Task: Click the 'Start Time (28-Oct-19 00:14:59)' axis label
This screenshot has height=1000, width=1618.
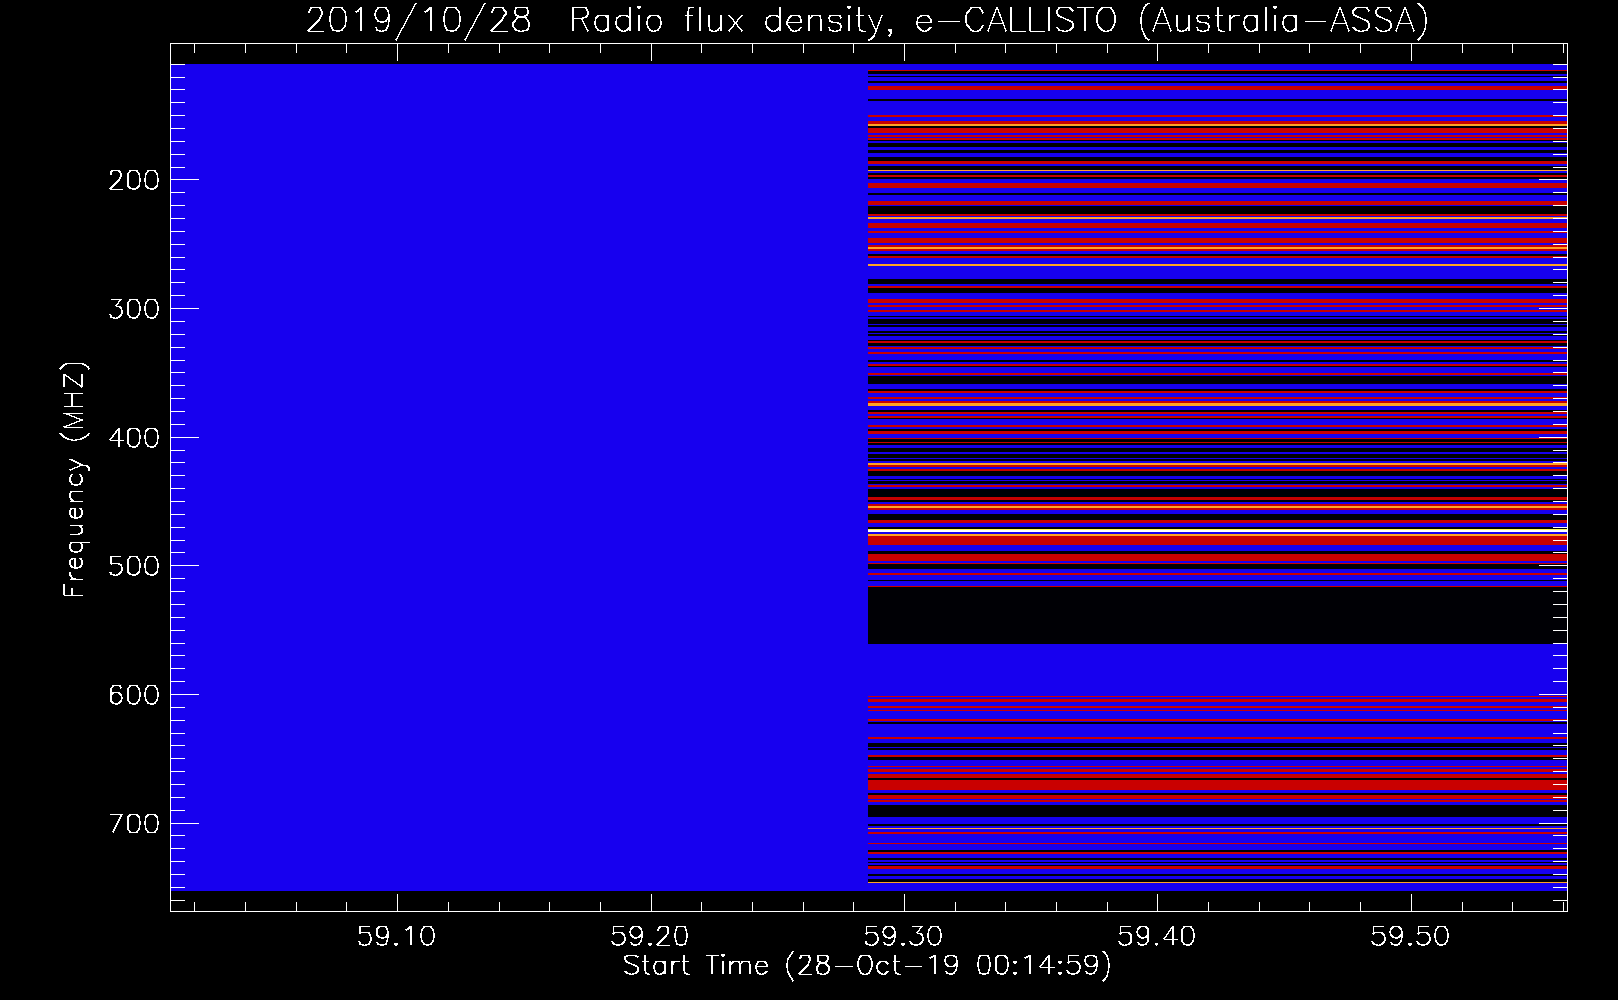Action: coord(867,966)
